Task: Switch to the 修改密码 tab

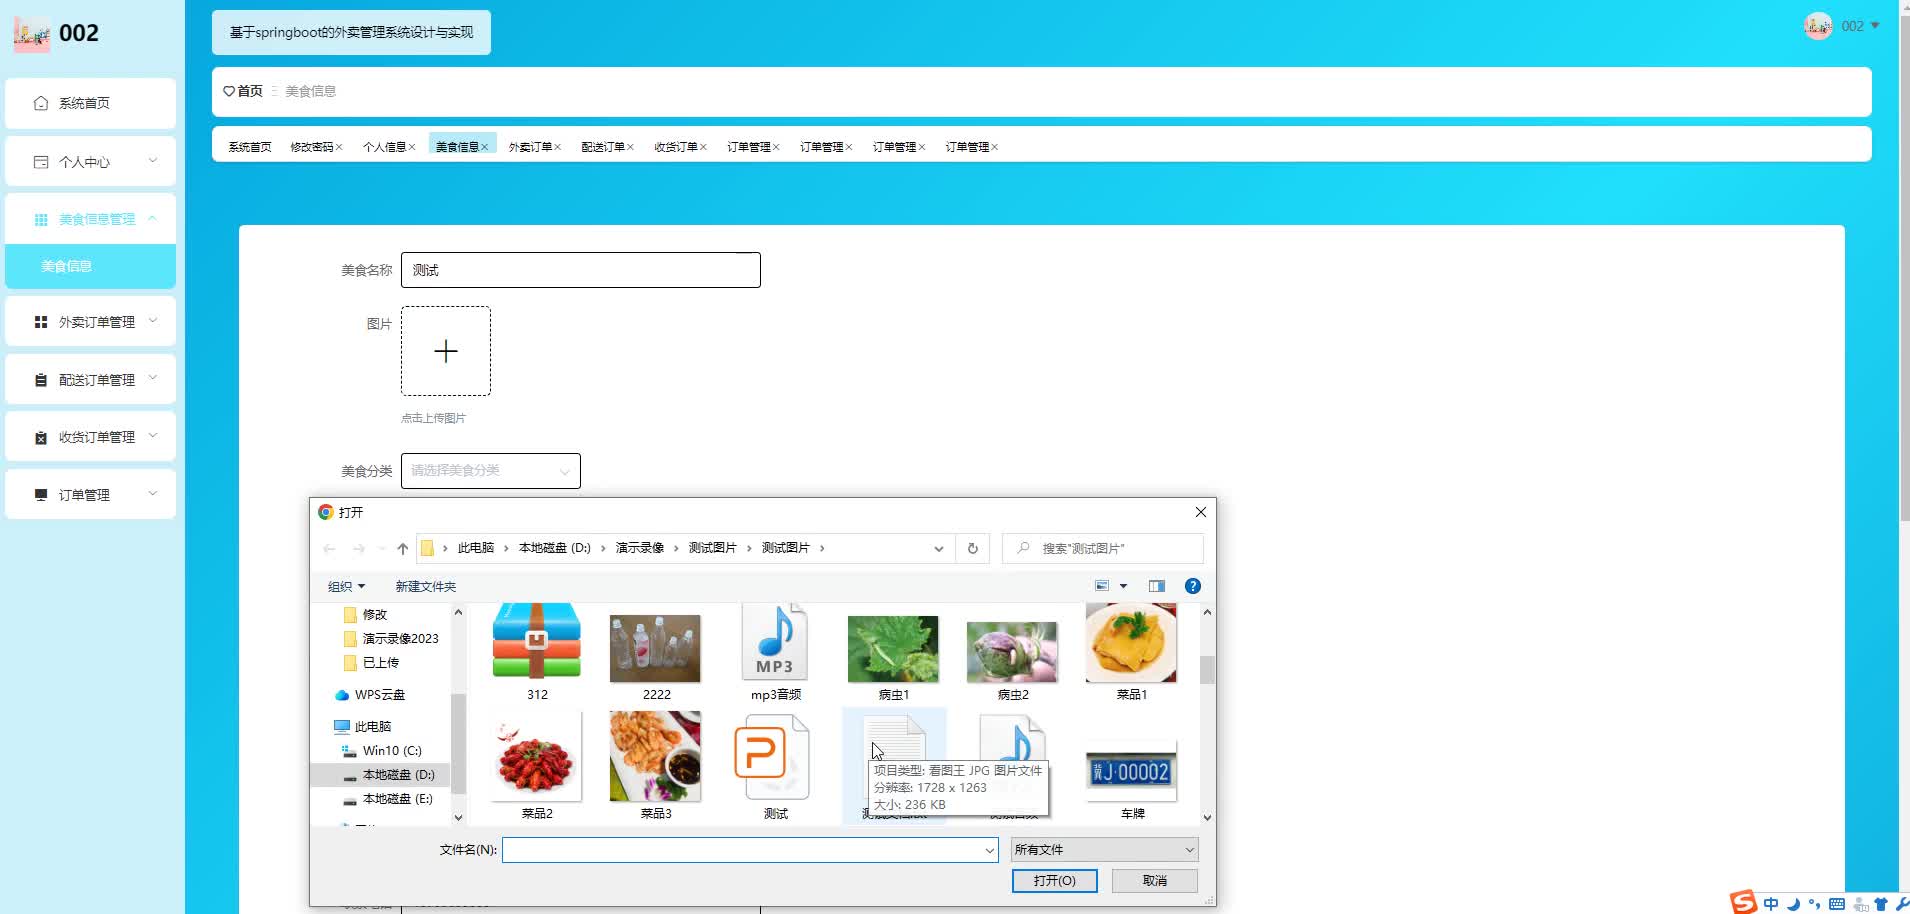Action: 312,147
